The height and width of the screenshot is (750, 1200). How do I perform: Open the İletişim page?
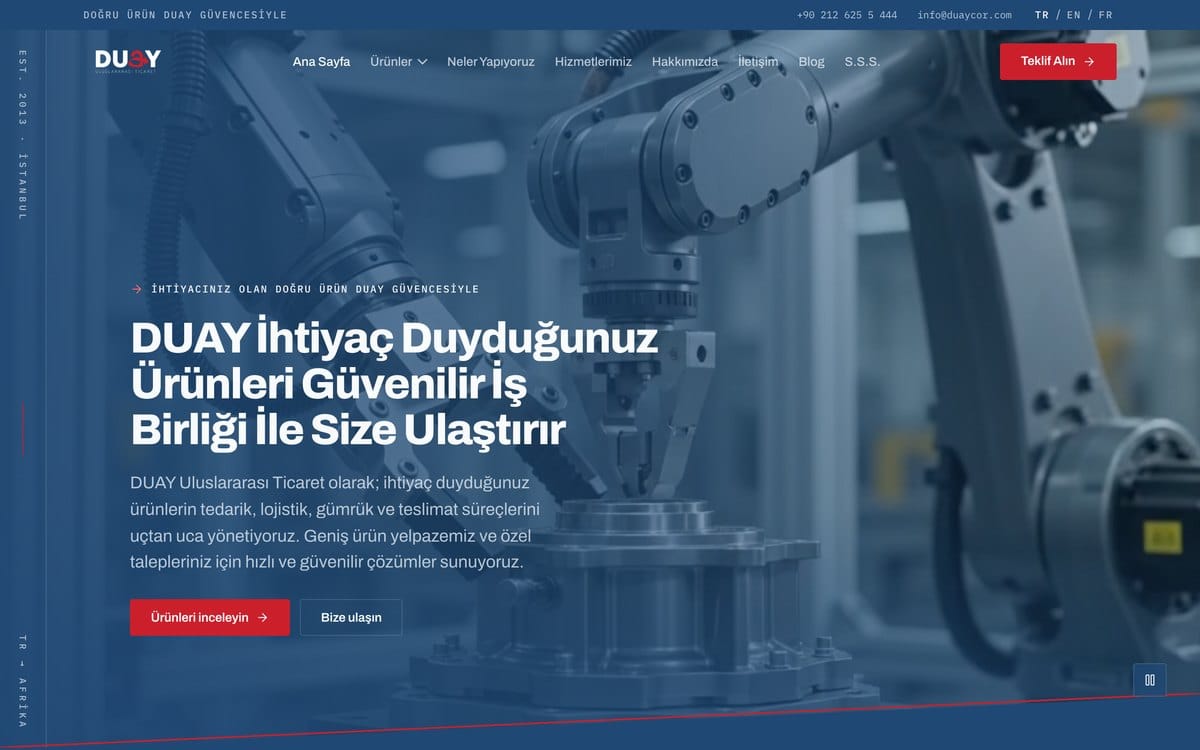[x=758, y=62]
